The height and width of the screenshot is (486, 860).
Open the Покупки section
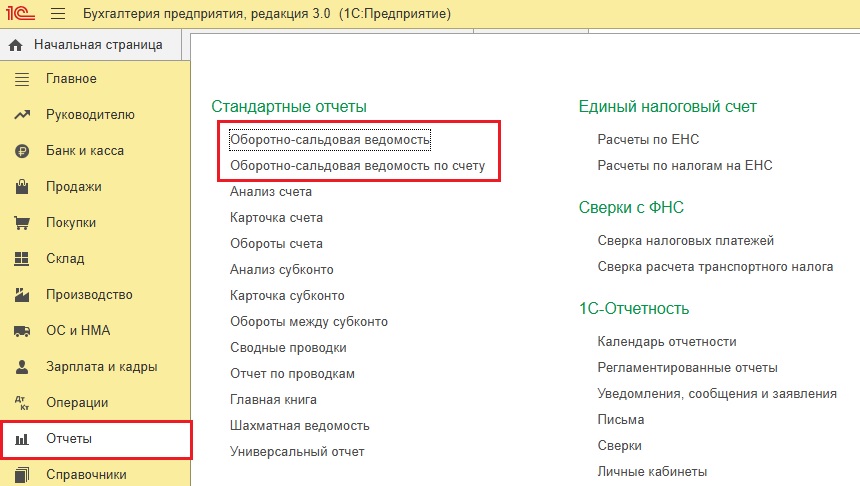[x=71, y=223]
